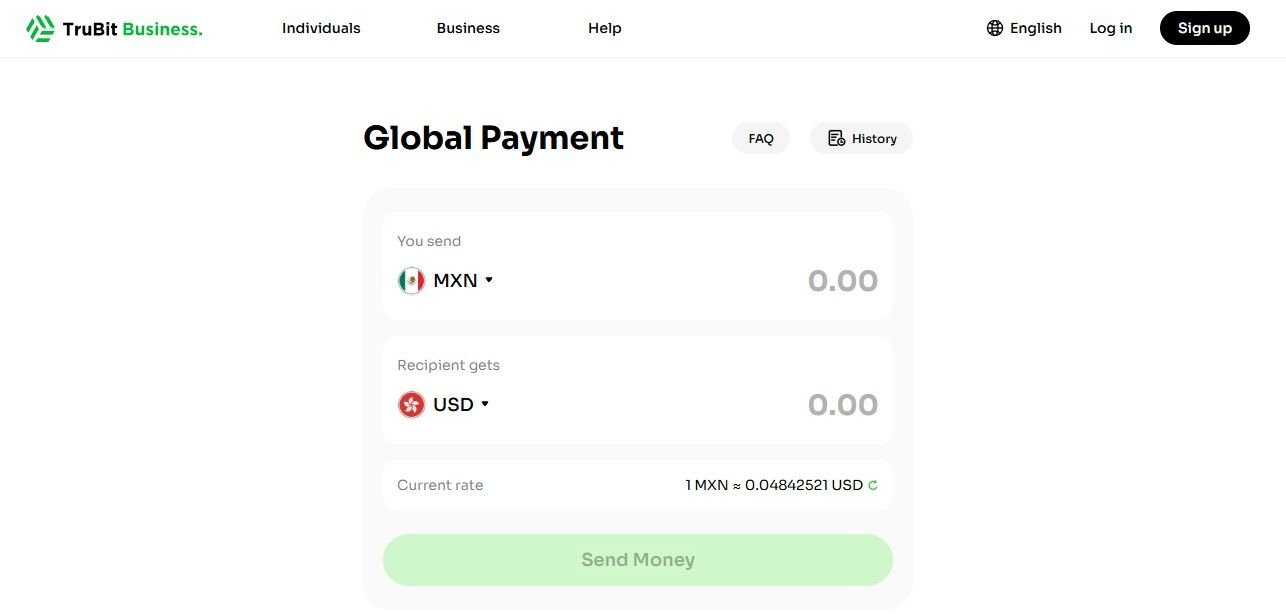Click the Hong Kong flag icon
Screen dimensions: 1286x615
pyautogui.click(x=411, y=405)
